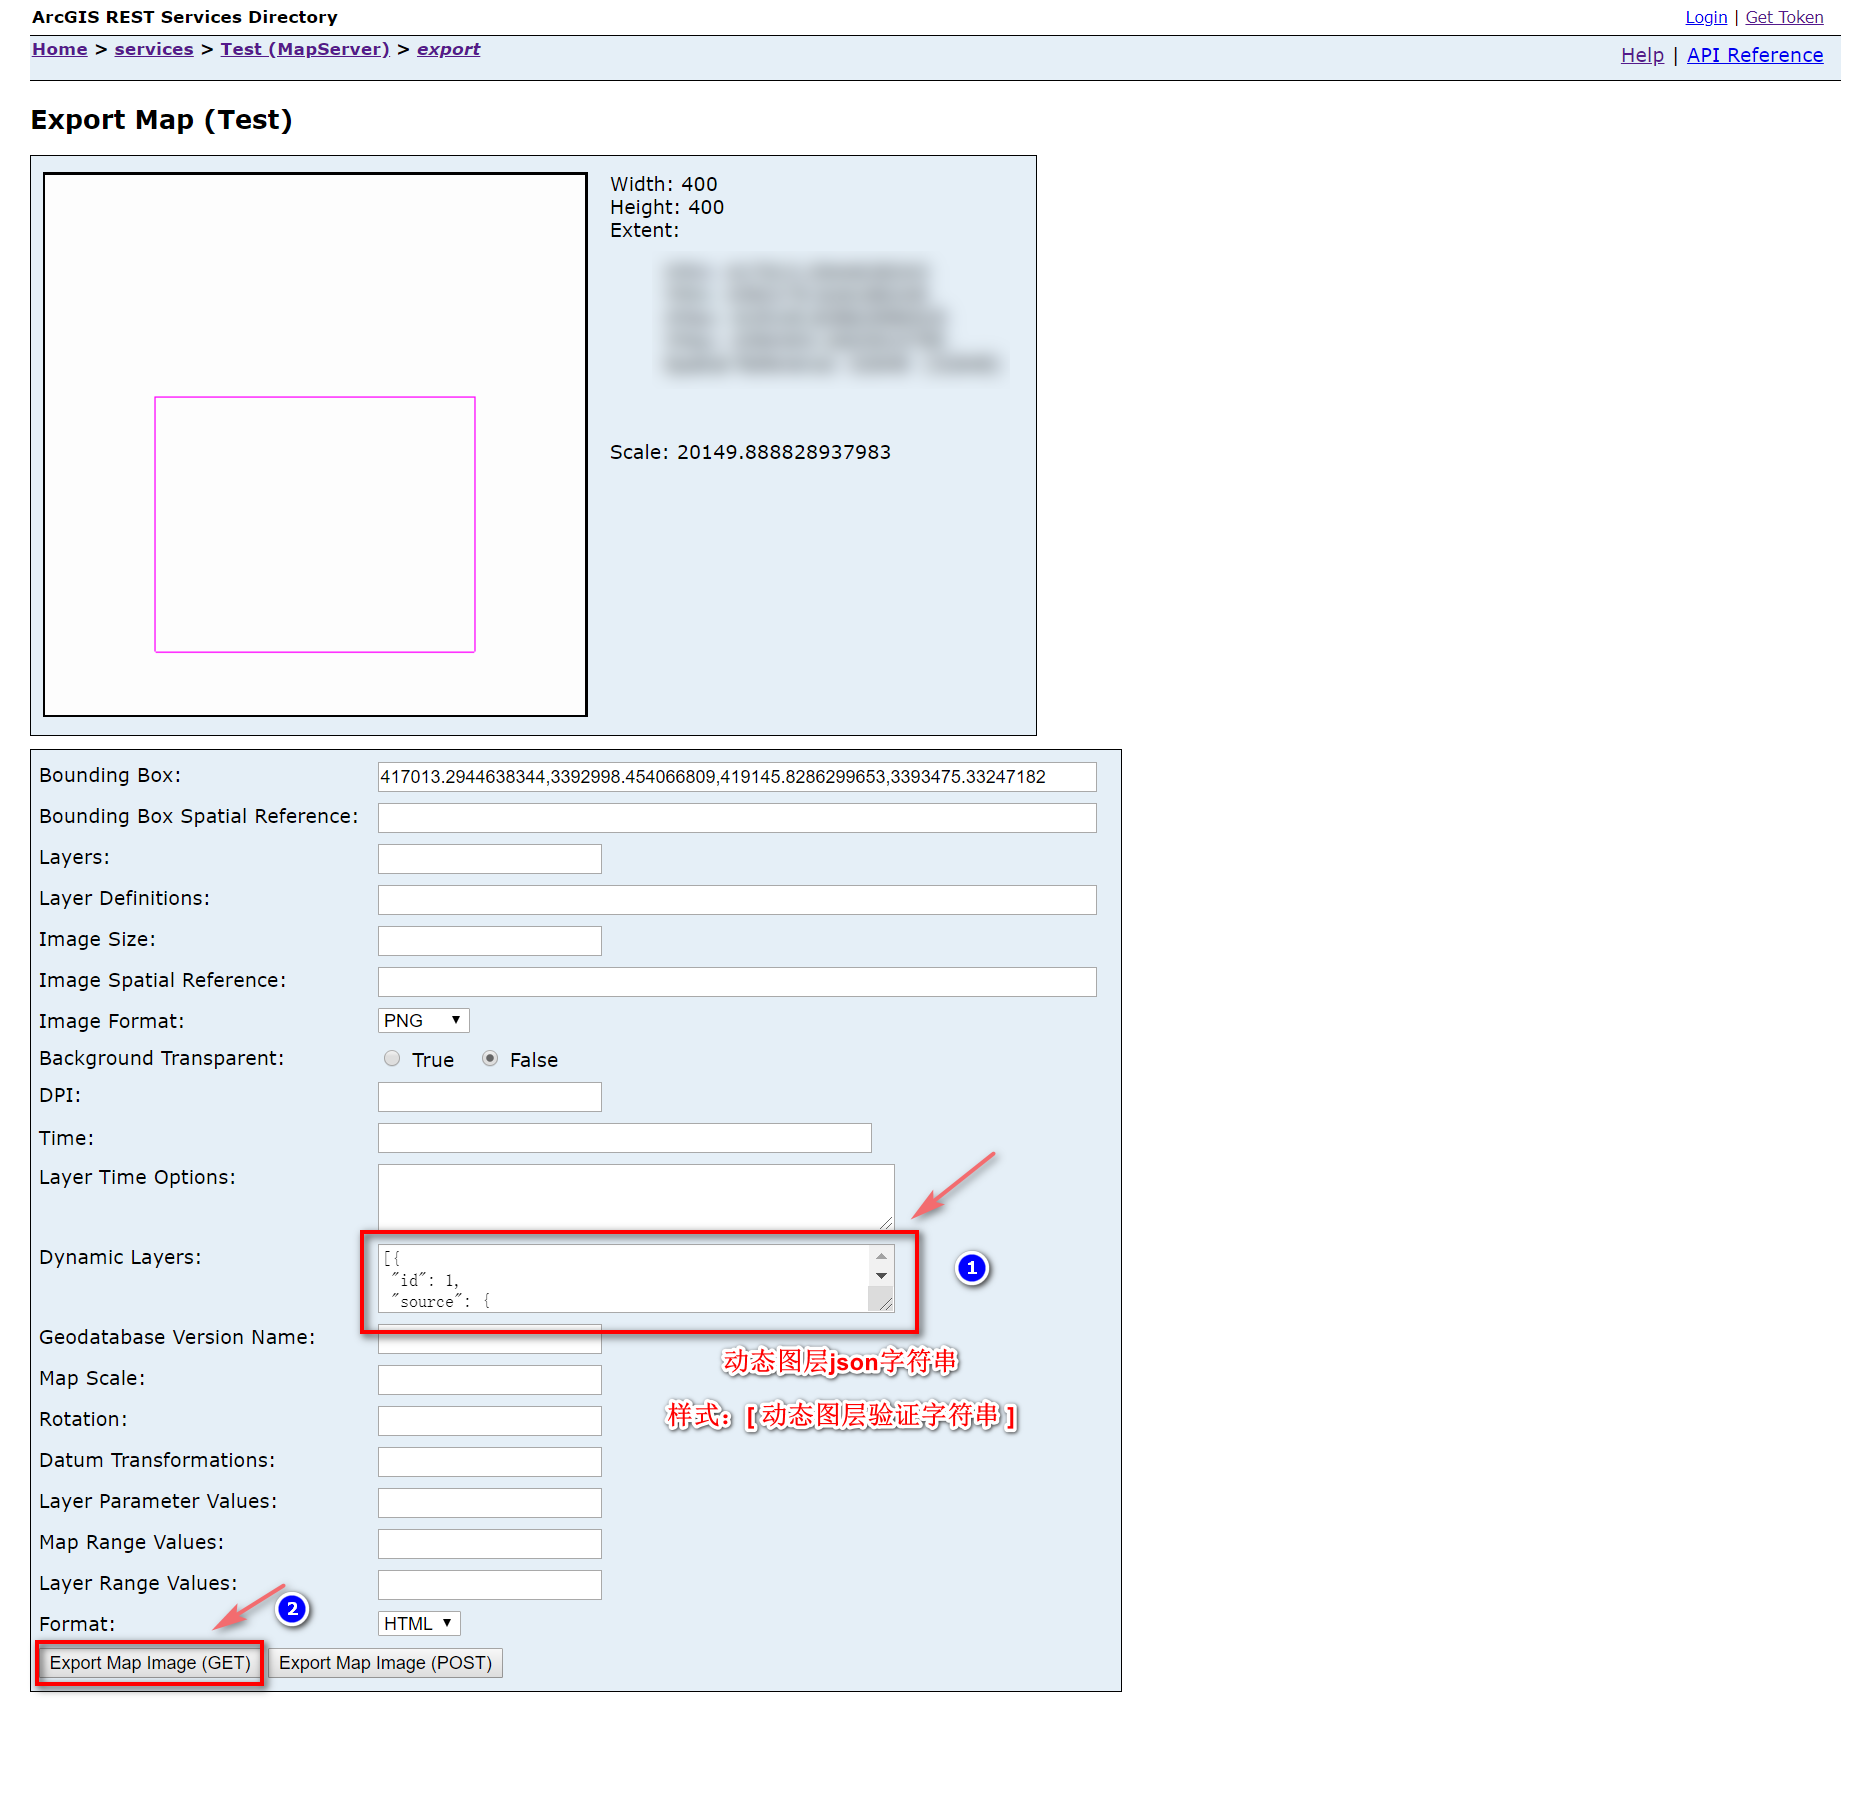Click the Width: 400 text

(664, 184)
